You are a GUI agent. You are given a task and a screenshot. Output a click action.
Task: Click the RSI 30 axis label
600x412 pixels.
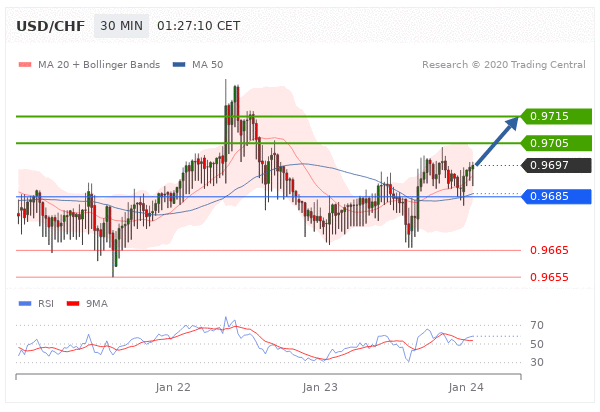click(537, 362)
